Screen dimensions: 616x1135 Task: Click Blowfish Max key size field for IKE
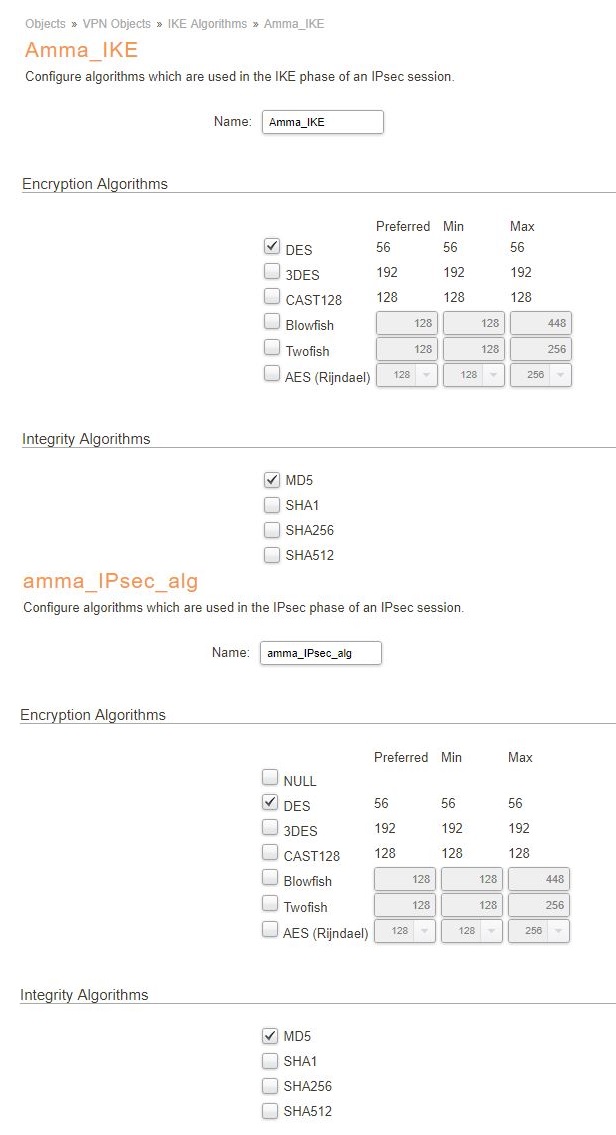tap(541, 323)
